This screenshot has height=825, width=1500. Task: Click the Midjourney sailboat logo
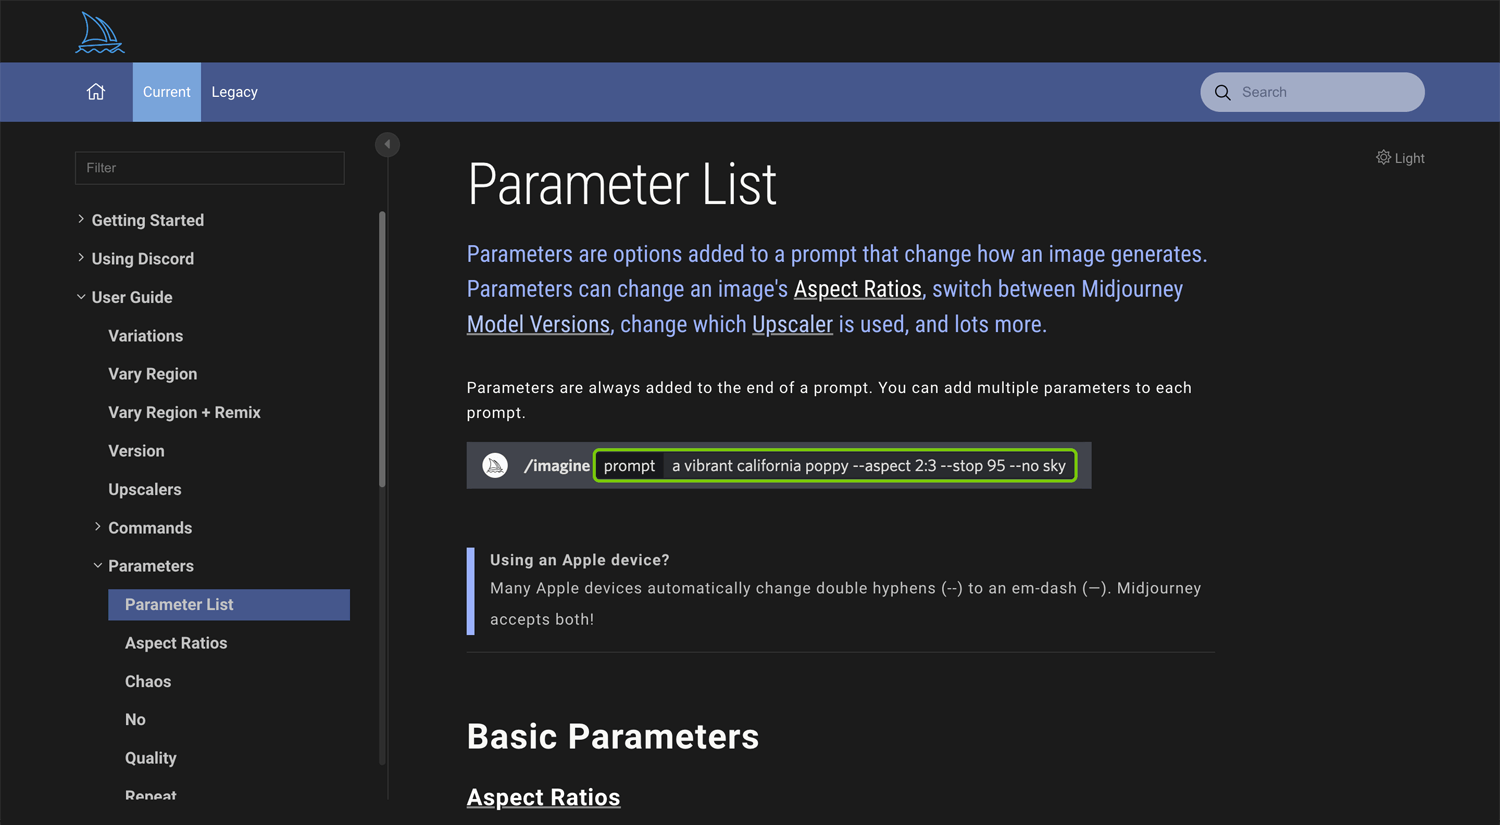pos(100,32)
